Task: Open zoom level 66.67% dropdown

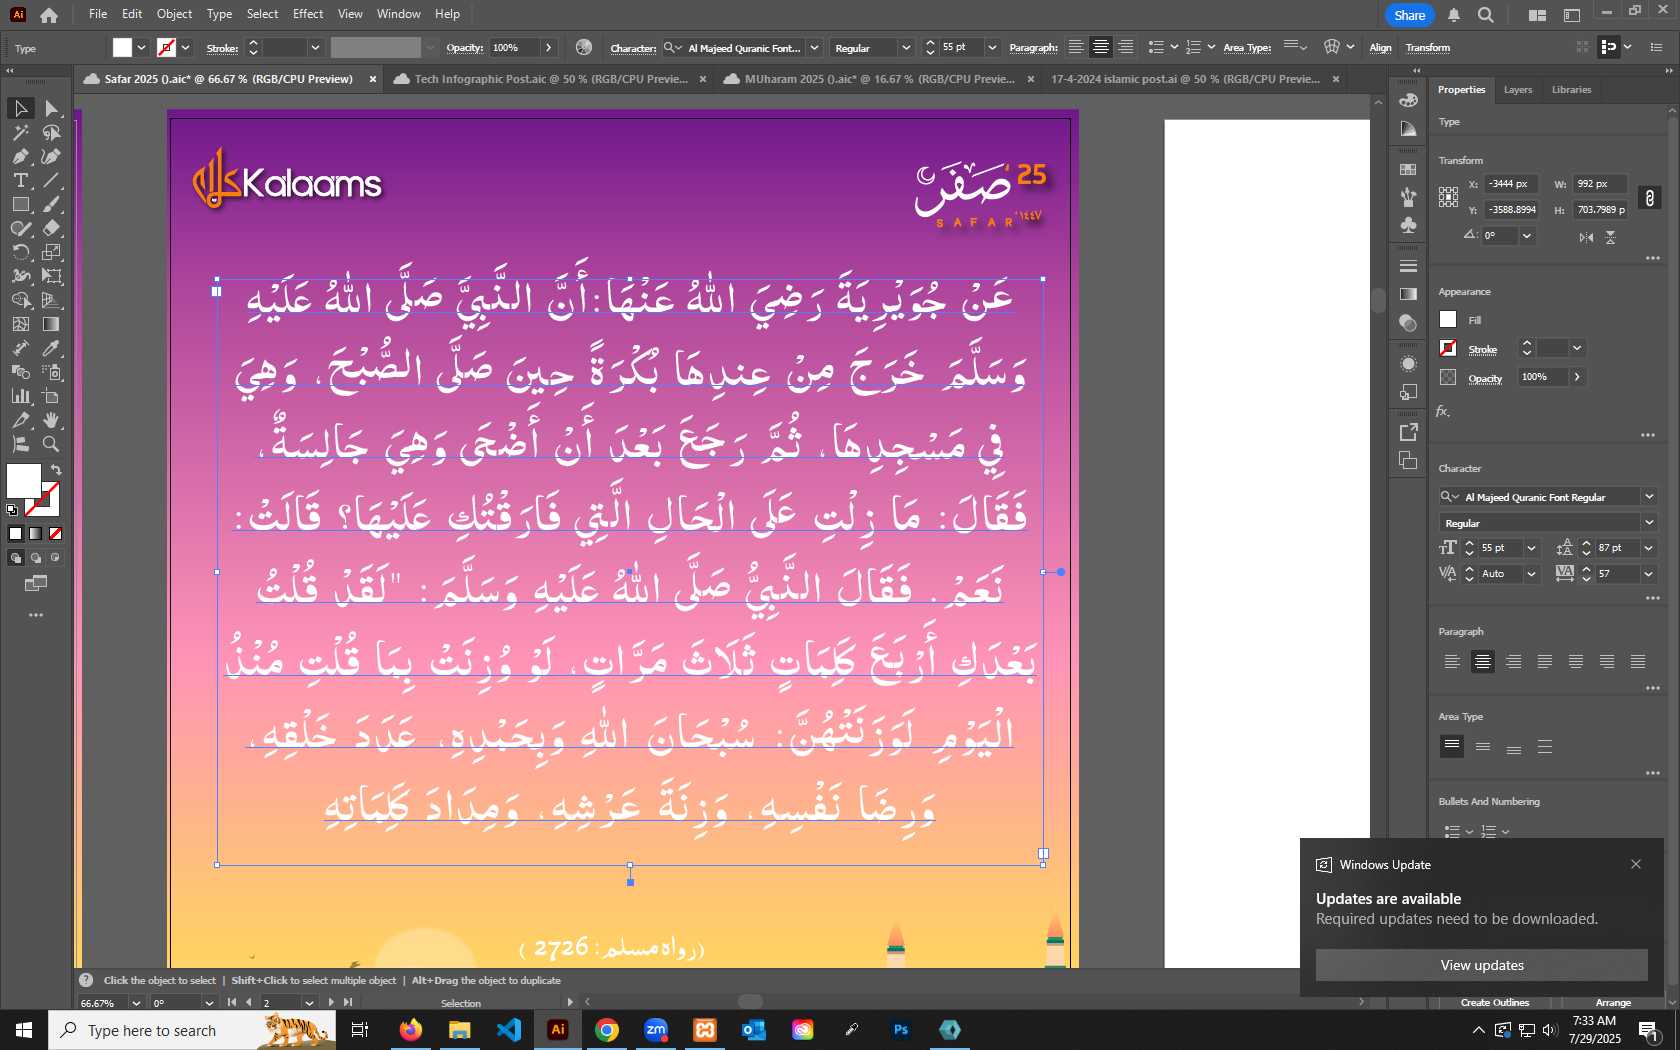Action: coord(136,1003)
